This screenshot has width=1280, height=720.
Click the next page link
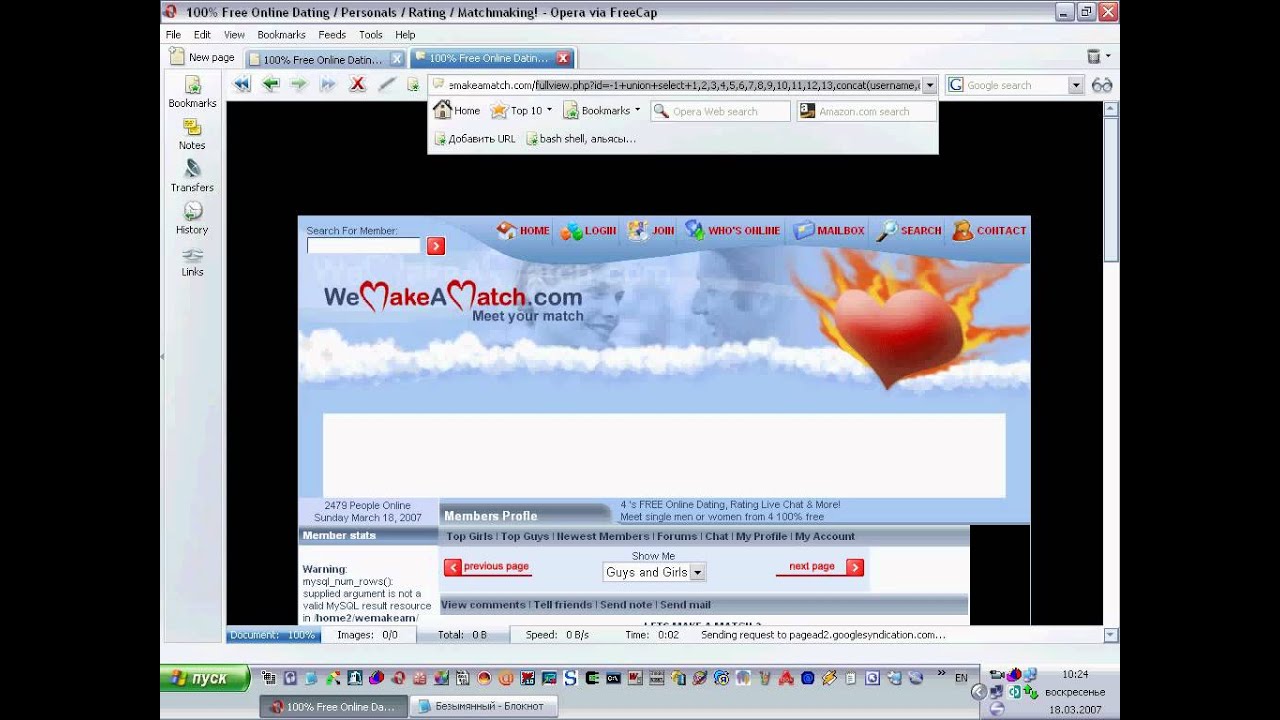coord(819,567)
